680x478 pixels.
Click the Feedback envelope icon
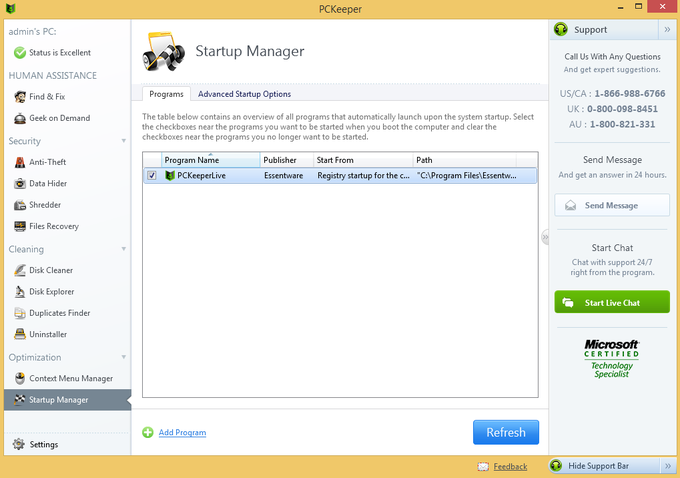coord(483,466)
